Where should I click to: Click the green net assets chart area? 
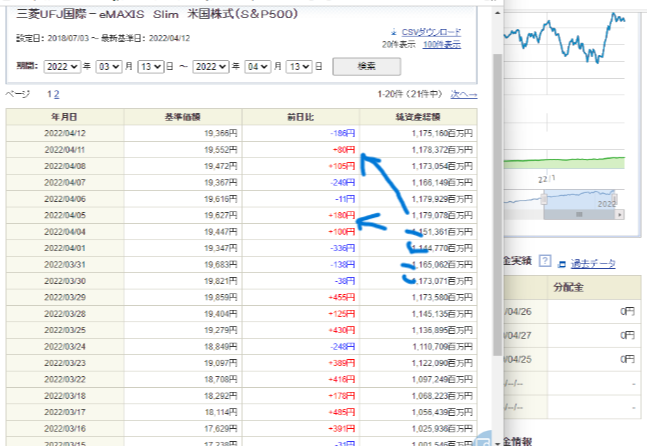pos(564,163)
